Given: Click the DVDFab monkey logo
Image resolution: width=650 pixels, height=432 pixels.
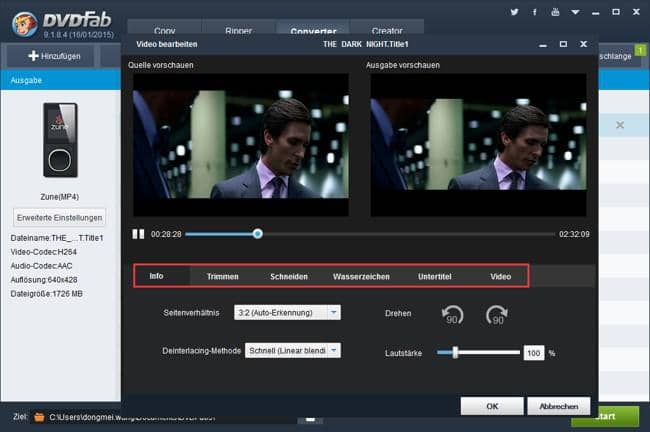Looking at the screenshot, I should 24,24.
